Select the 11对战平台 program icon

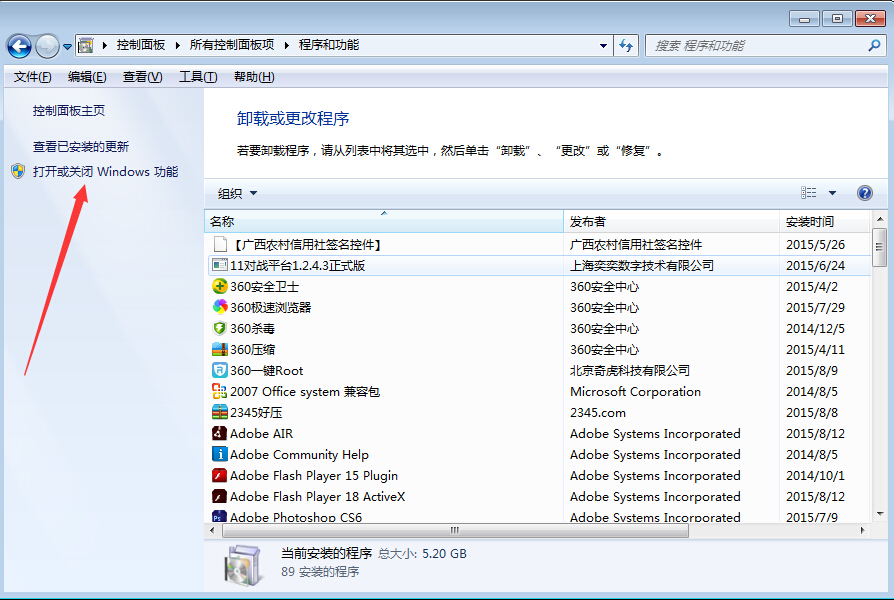220,265
